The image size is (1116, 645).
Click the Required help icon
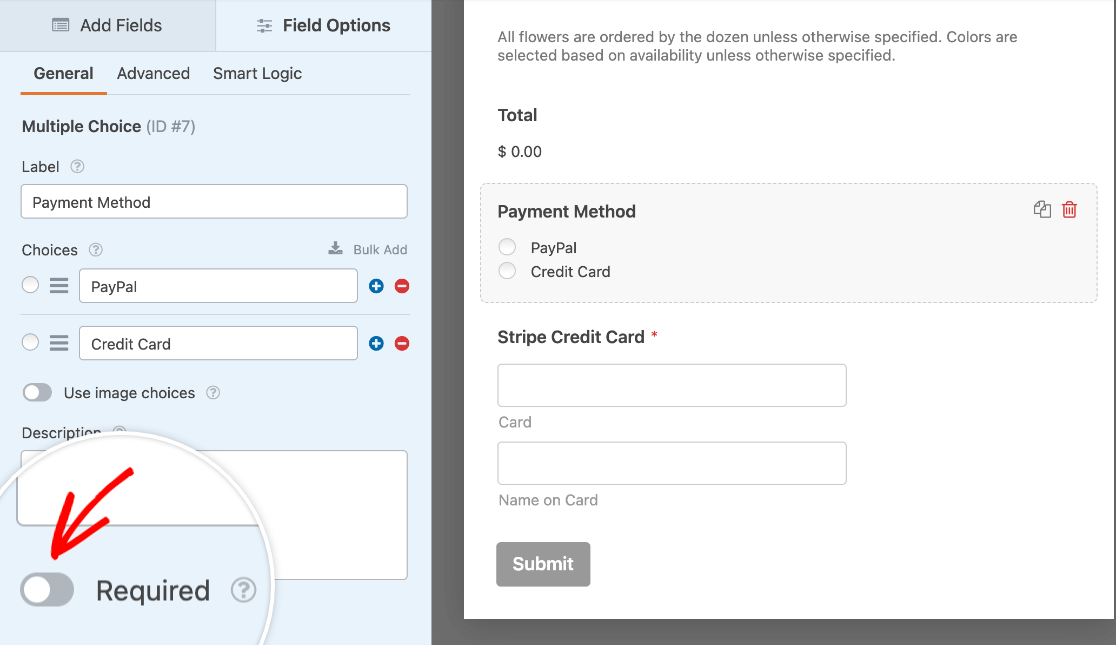coord(243,590)
